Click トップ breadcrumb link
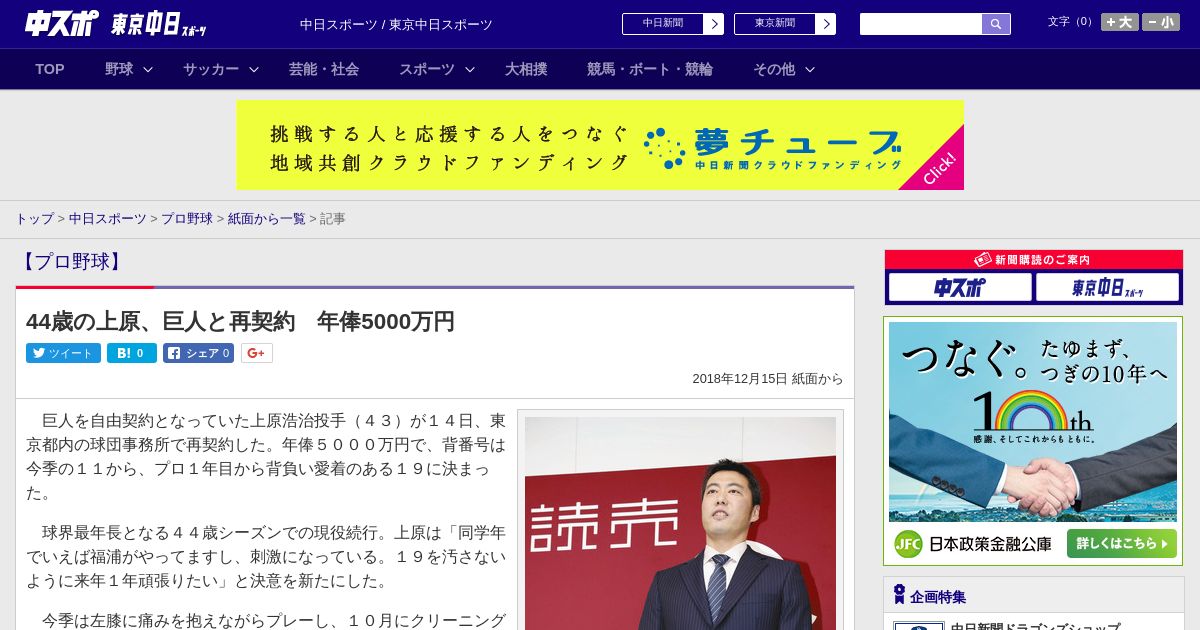1200x630 pixels. (x=34, y=218)
